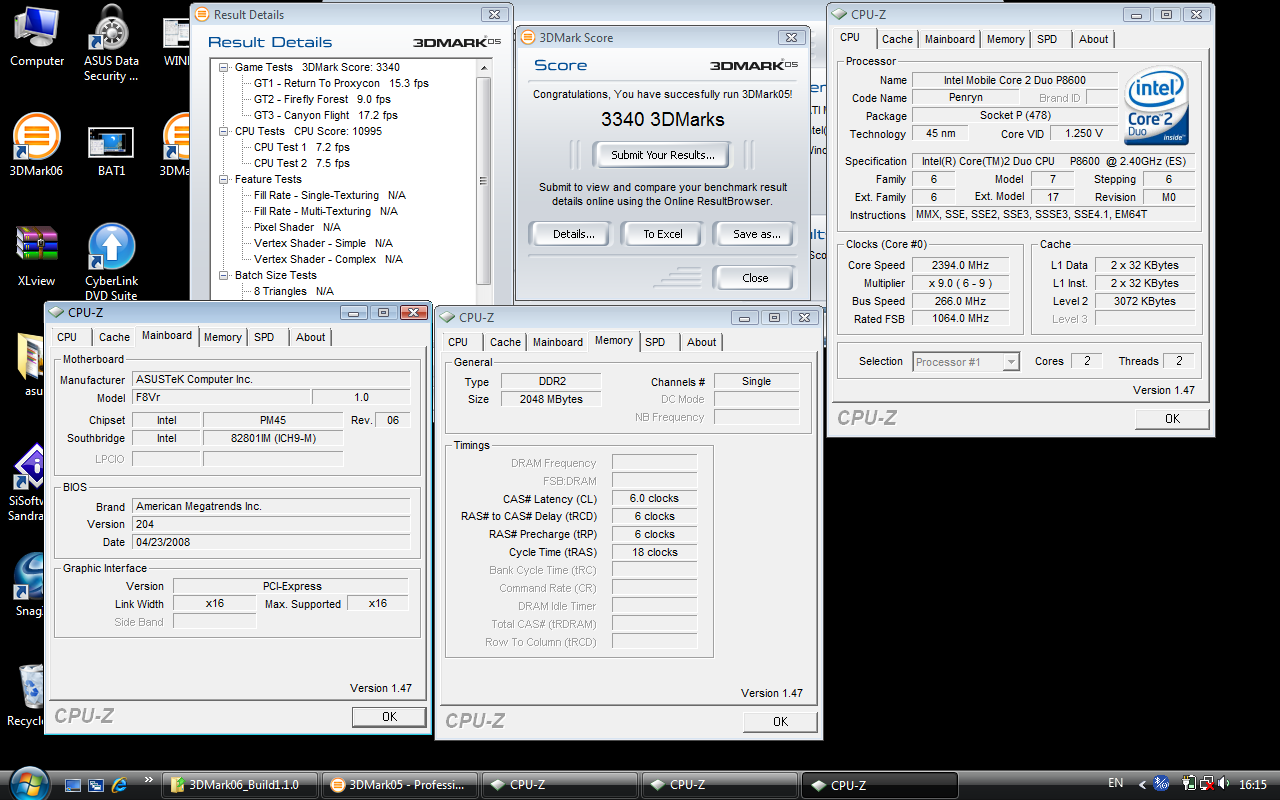Click the memory size value 2048 MBytes
1280x800 pixels.
[549, 399]
